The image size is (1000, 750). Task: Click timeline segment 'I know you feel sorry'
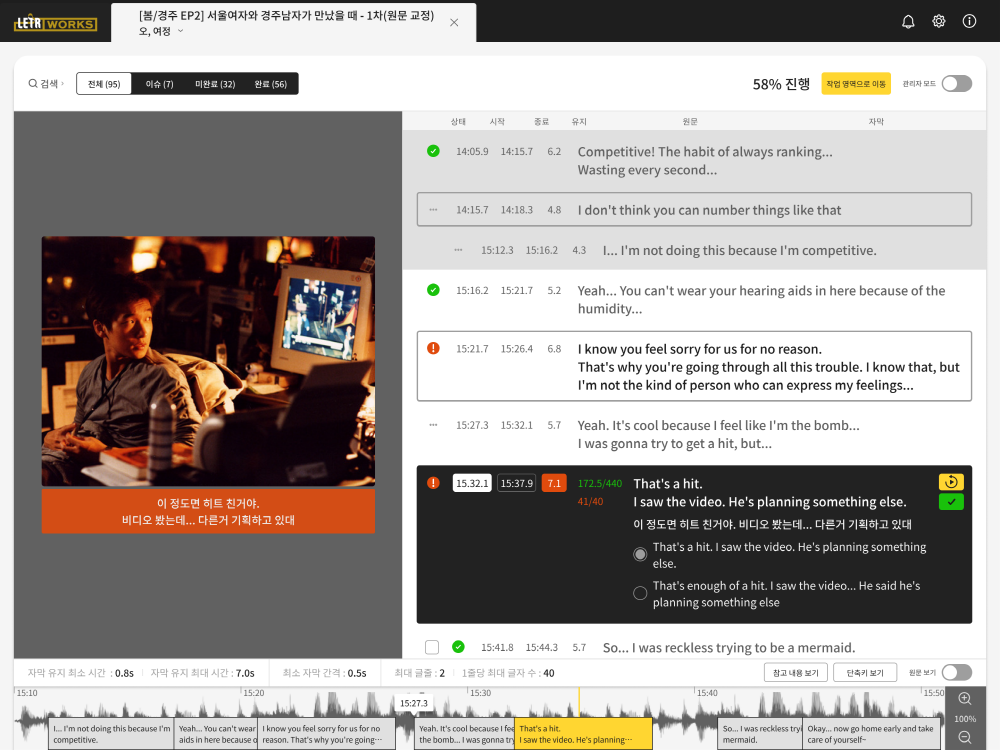[x=327, y=734]
